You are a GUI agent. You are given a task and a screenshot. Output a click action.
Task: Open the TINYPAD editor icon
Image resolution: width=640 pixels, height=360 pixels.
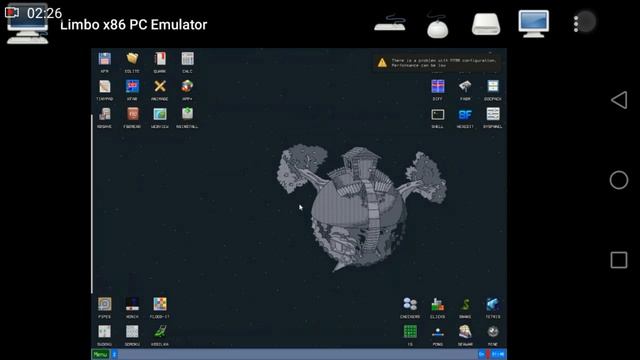click(104, 87)
